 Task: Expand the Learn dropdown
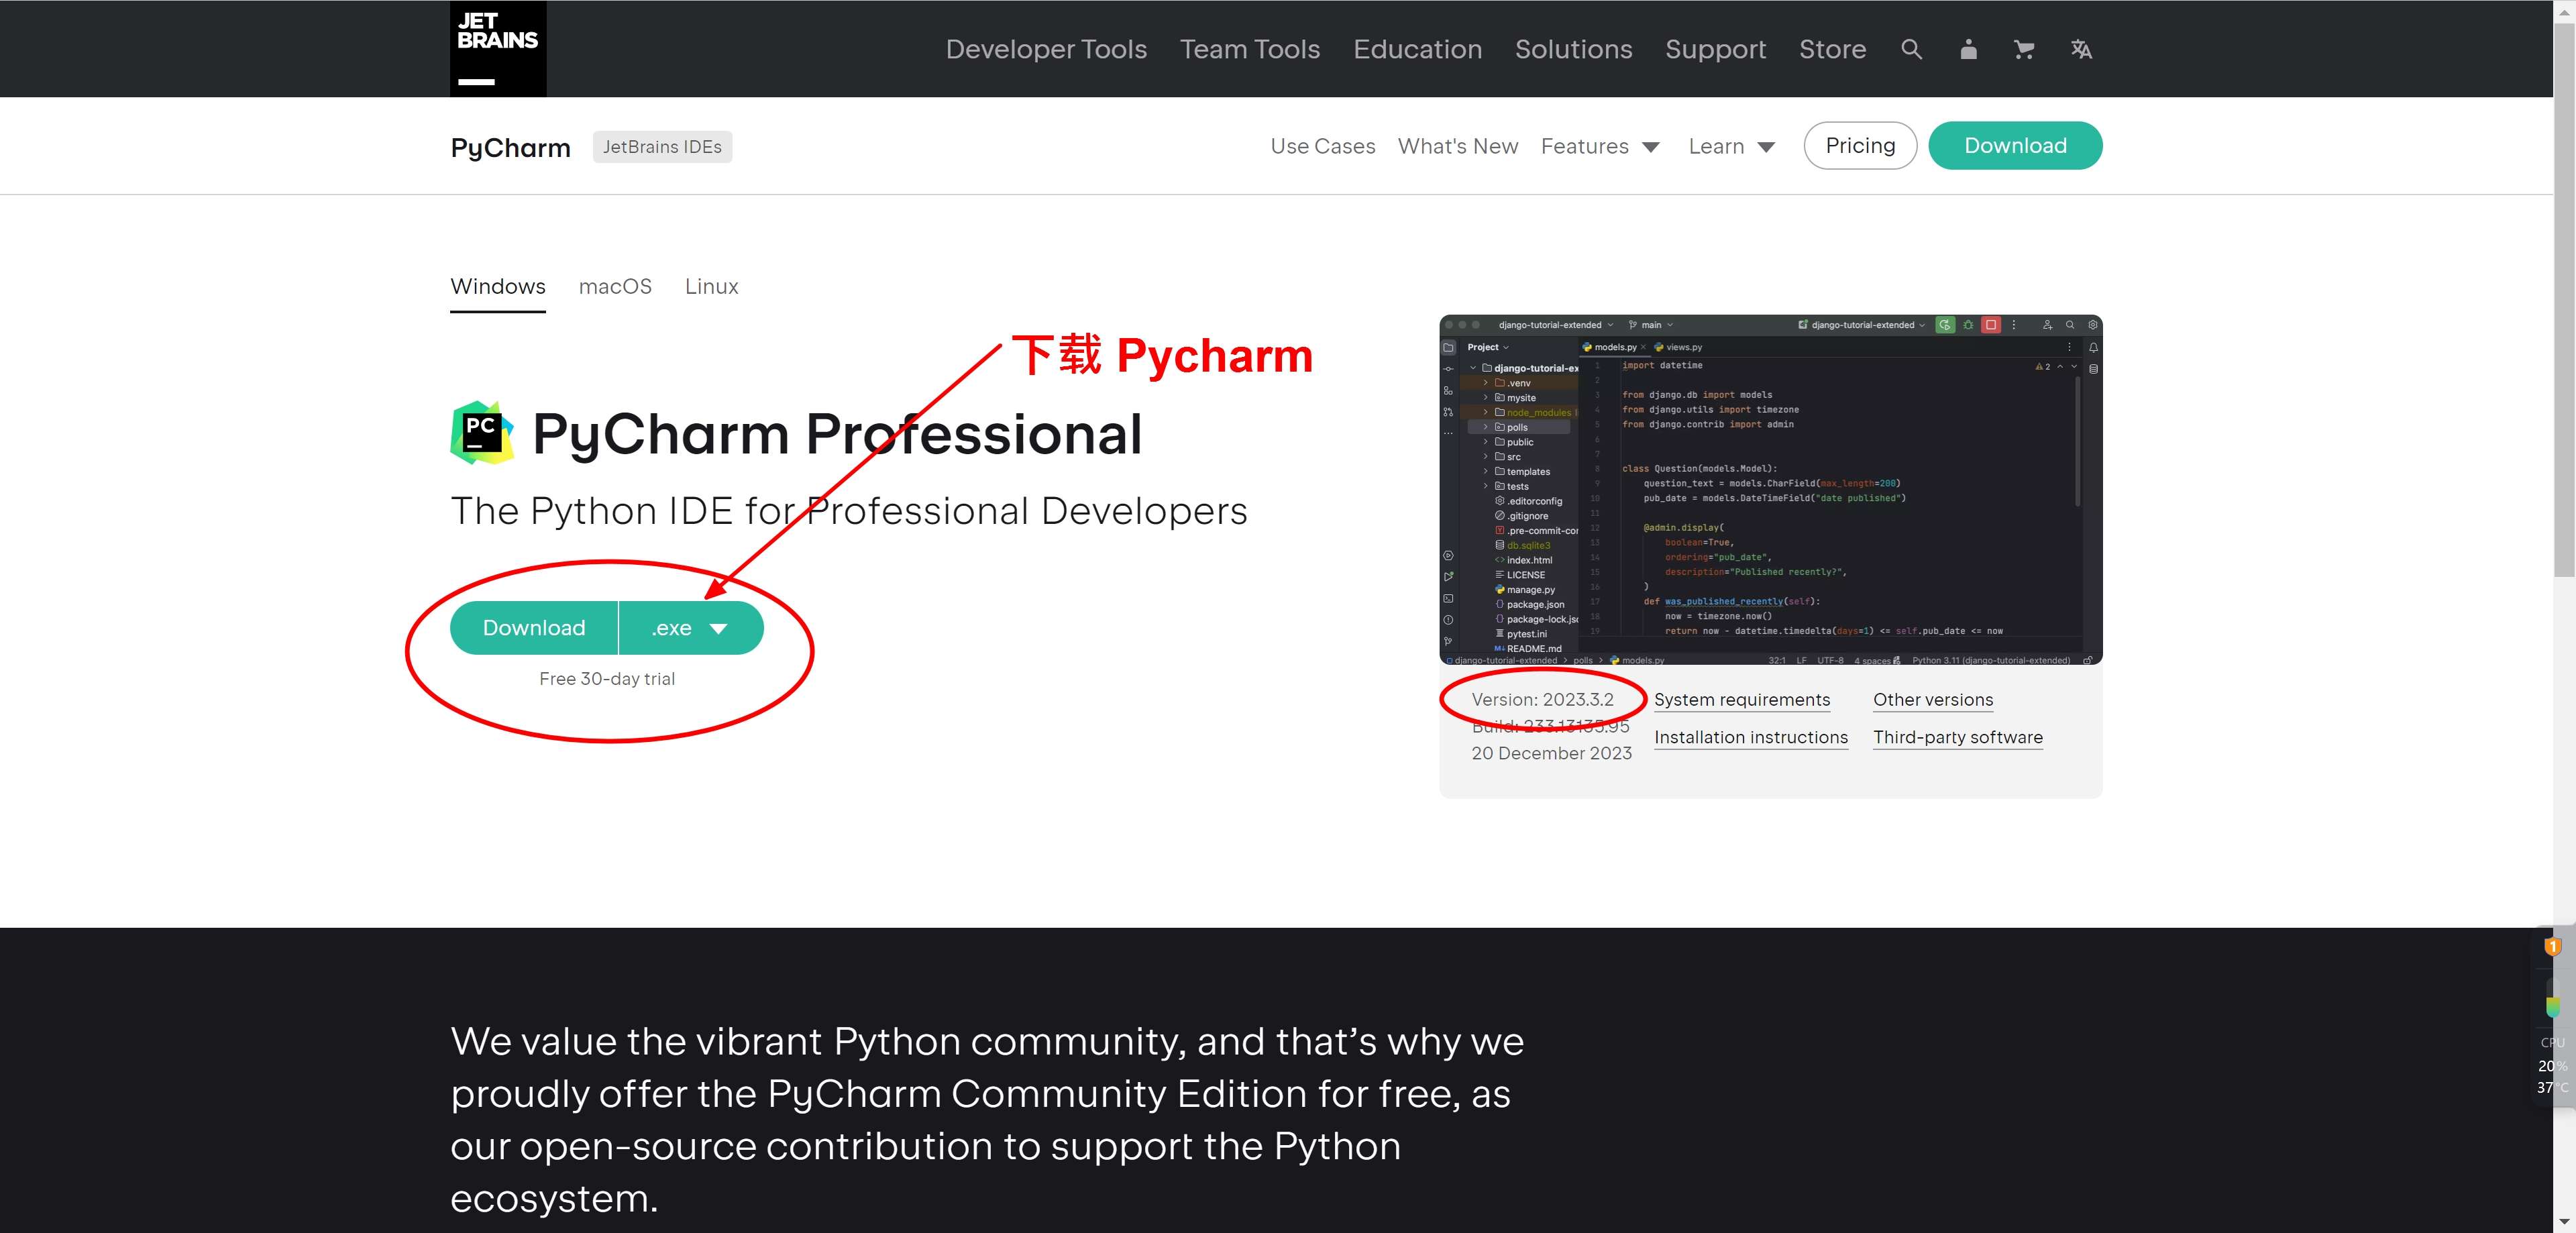pos(1731,146)
